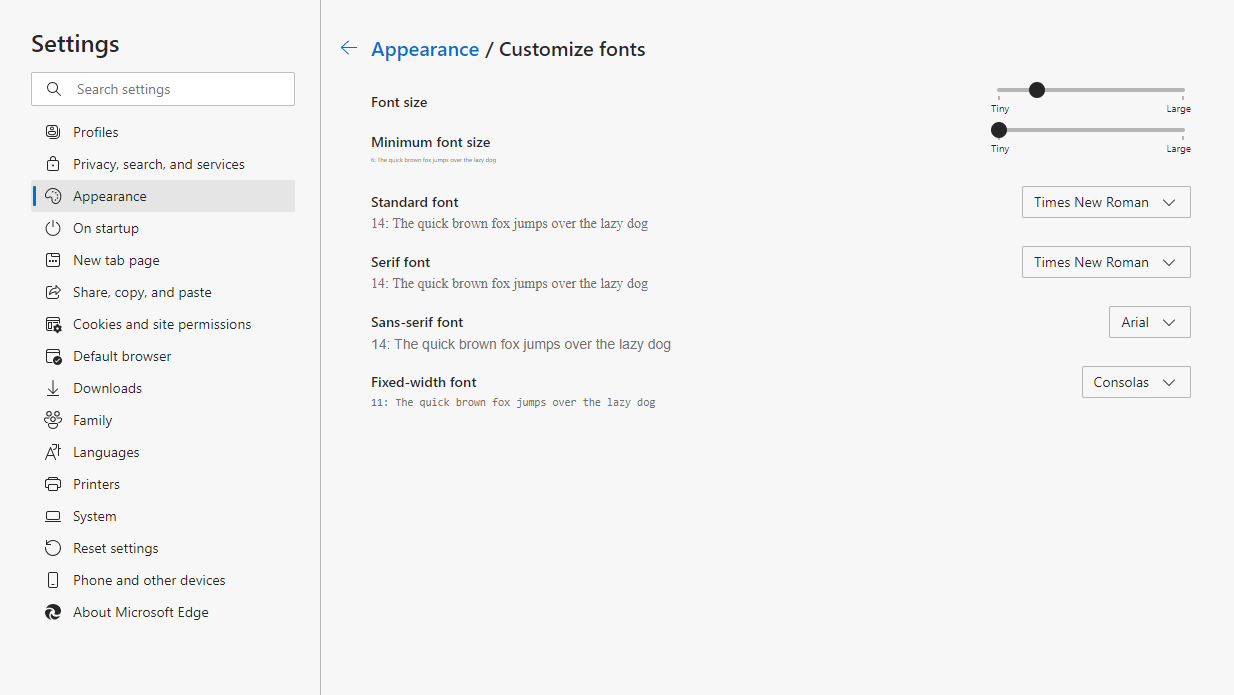Click the Family people icon
The width and height of the screenshot is (1234, 695).
(x=53, y=420)
